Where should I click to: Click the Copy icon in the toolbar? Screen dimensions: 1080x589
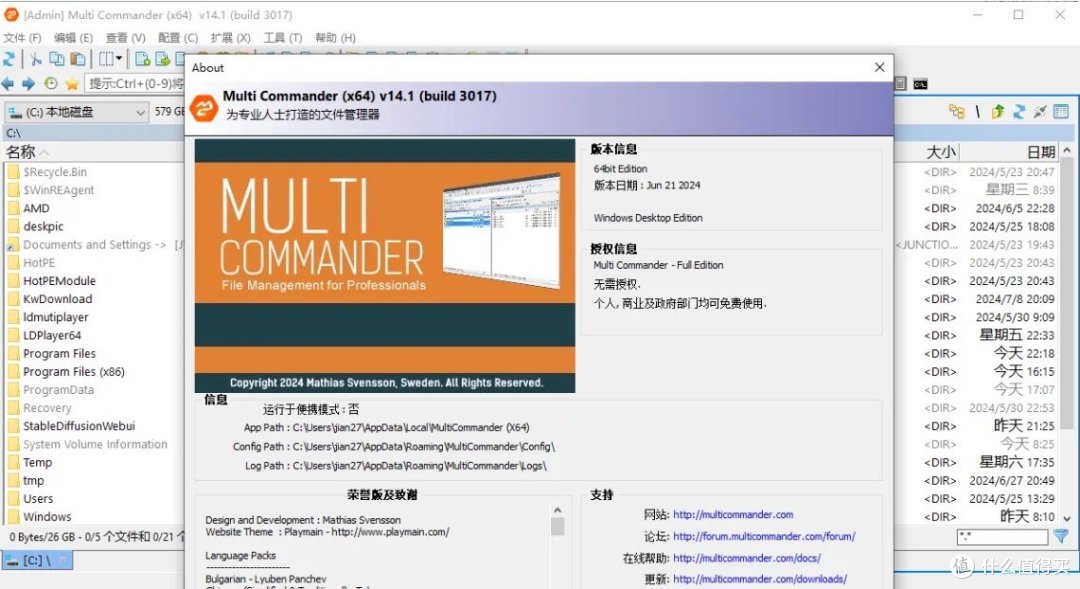tap(56, 59)
